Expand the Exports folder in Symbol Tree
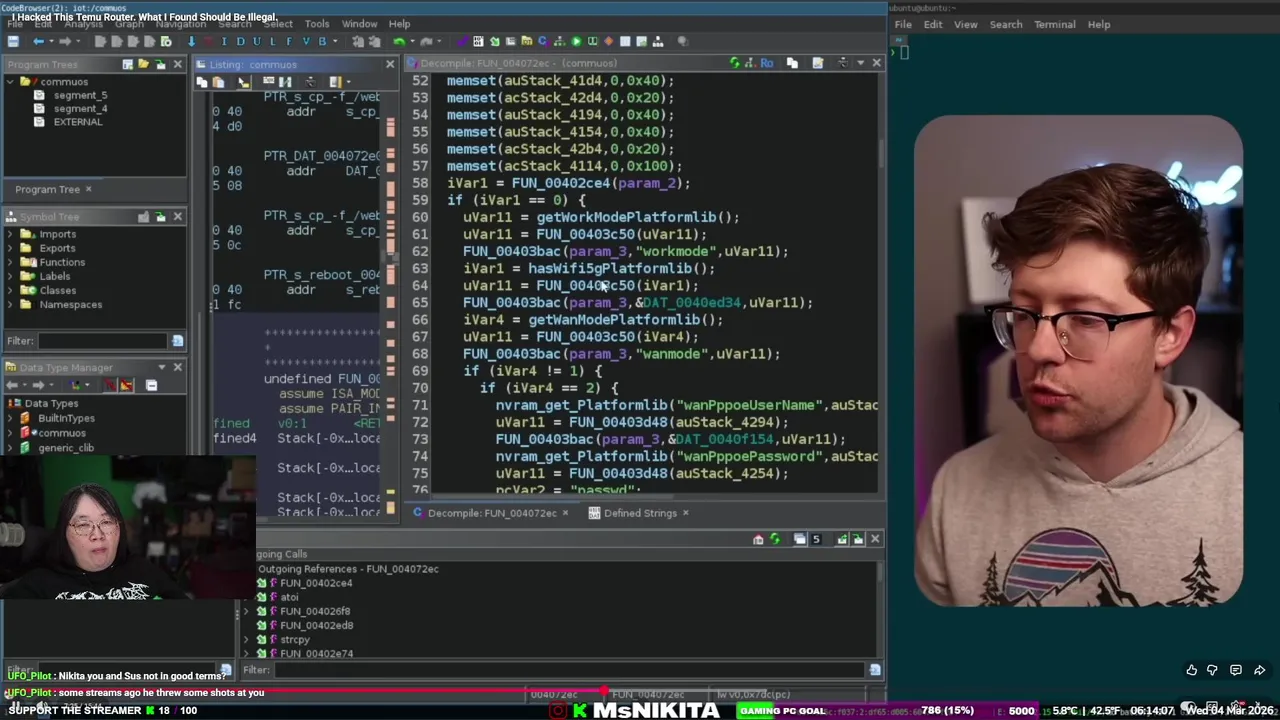1280x720 pixels. [x=11, y=248]
